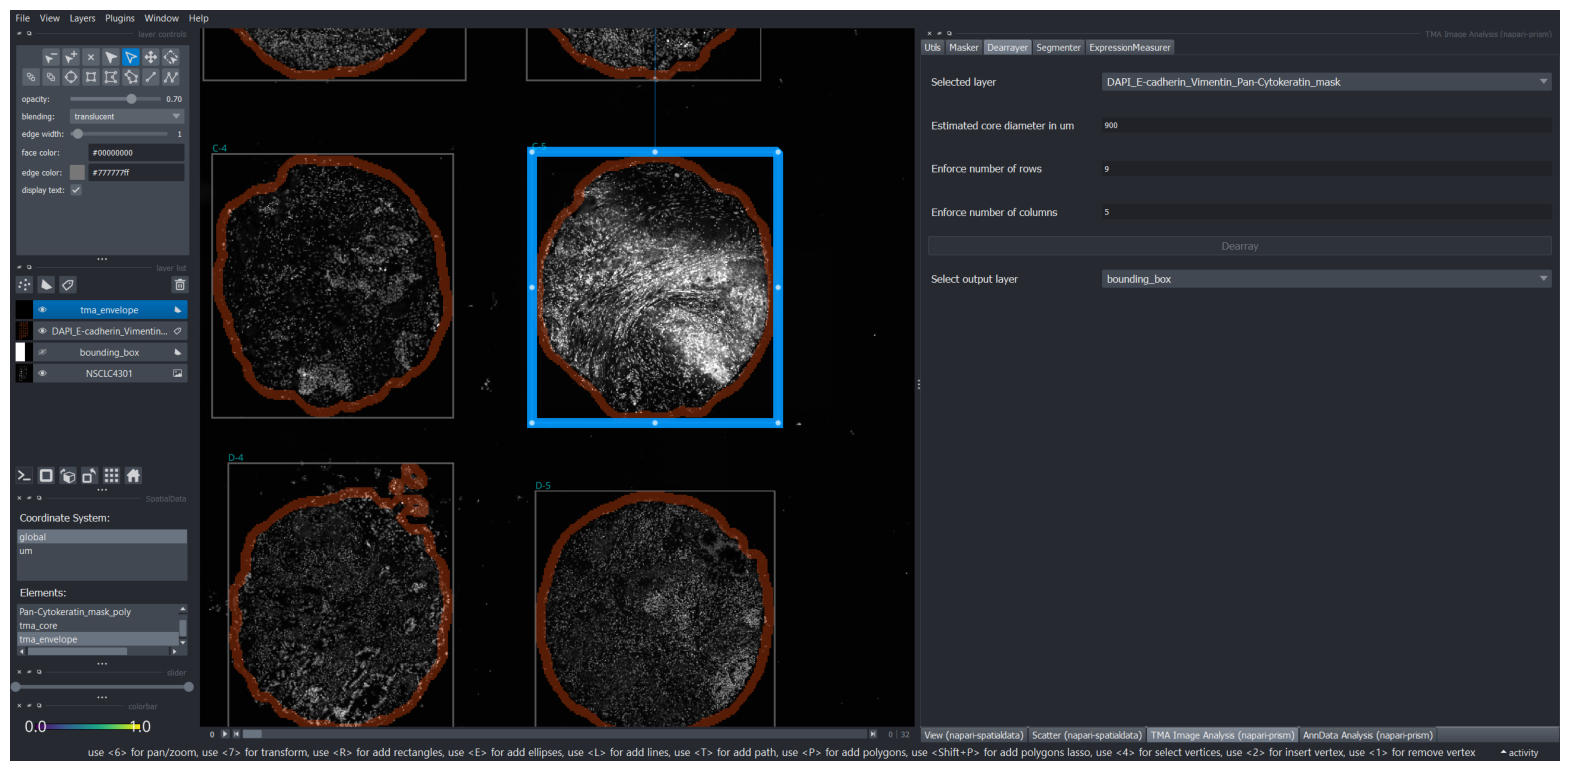Open the Layers menu
1570x771 pixels.
point(83,18)
